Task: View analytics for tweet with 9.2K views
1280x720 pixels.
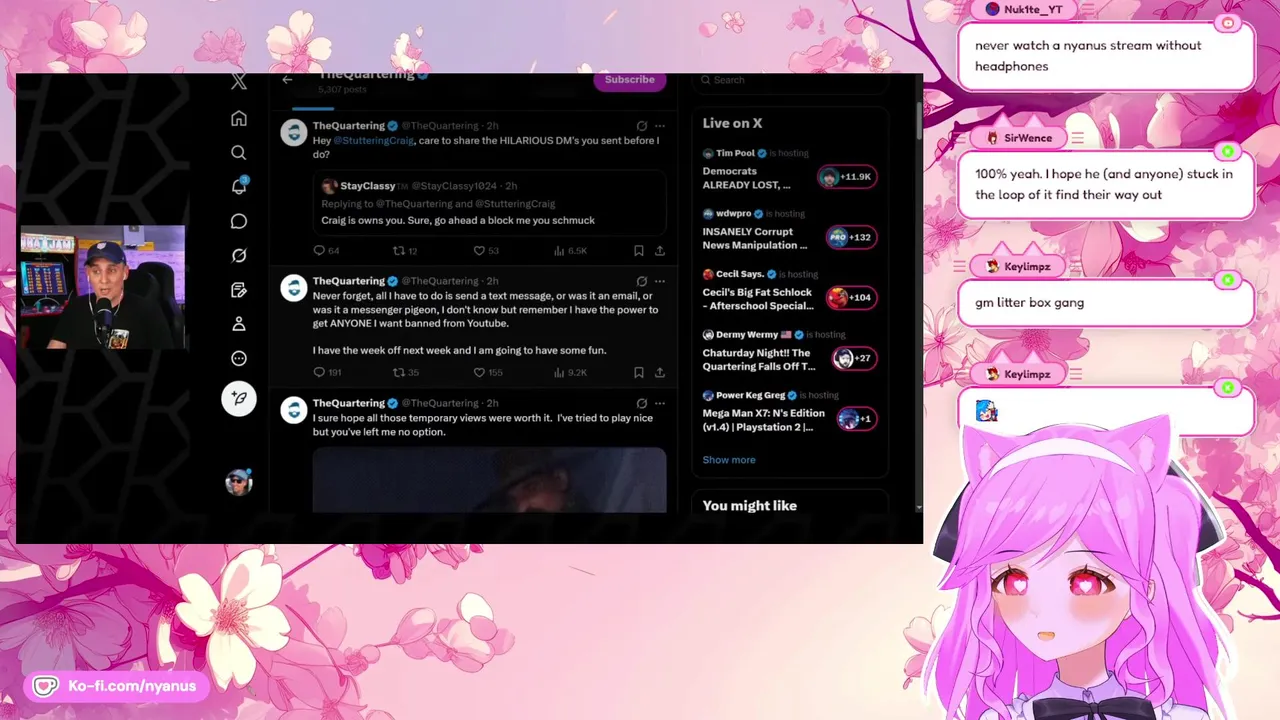Action: click(570, 372)
